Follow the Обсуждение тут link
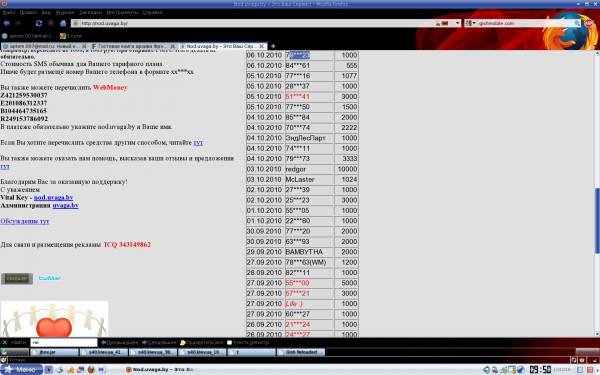Screen dimensions: 600x375 (24, 221)
